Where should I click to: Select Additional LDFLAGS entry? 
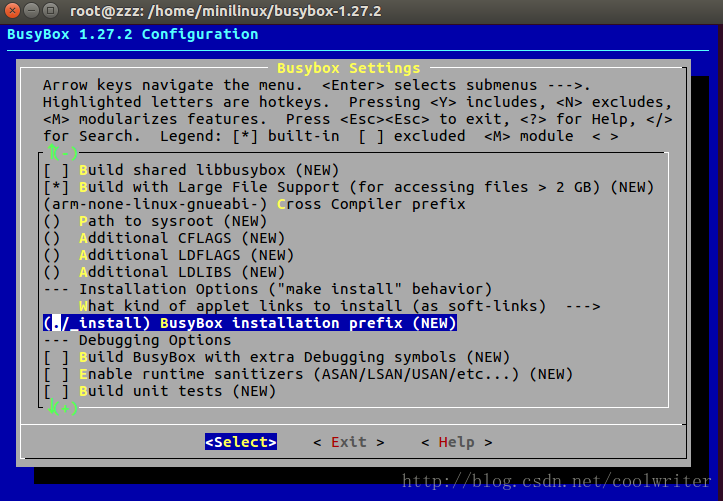[x=169, y=255]
